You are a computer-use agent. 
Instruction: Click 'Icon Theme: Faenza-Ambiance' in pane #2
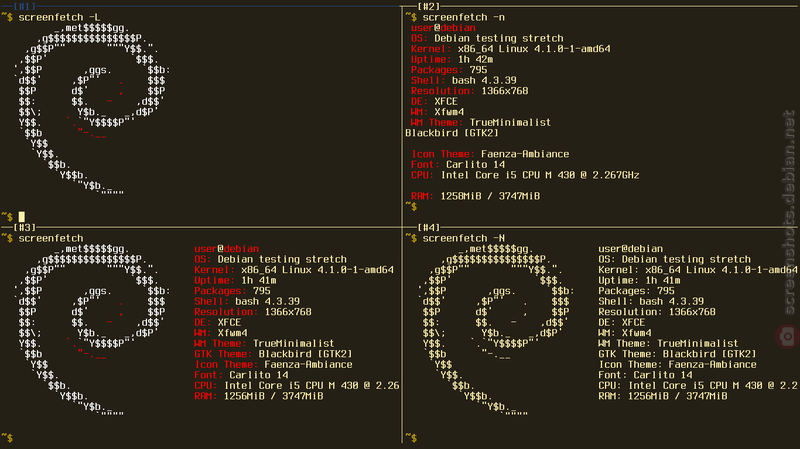[x=490, y=154]
